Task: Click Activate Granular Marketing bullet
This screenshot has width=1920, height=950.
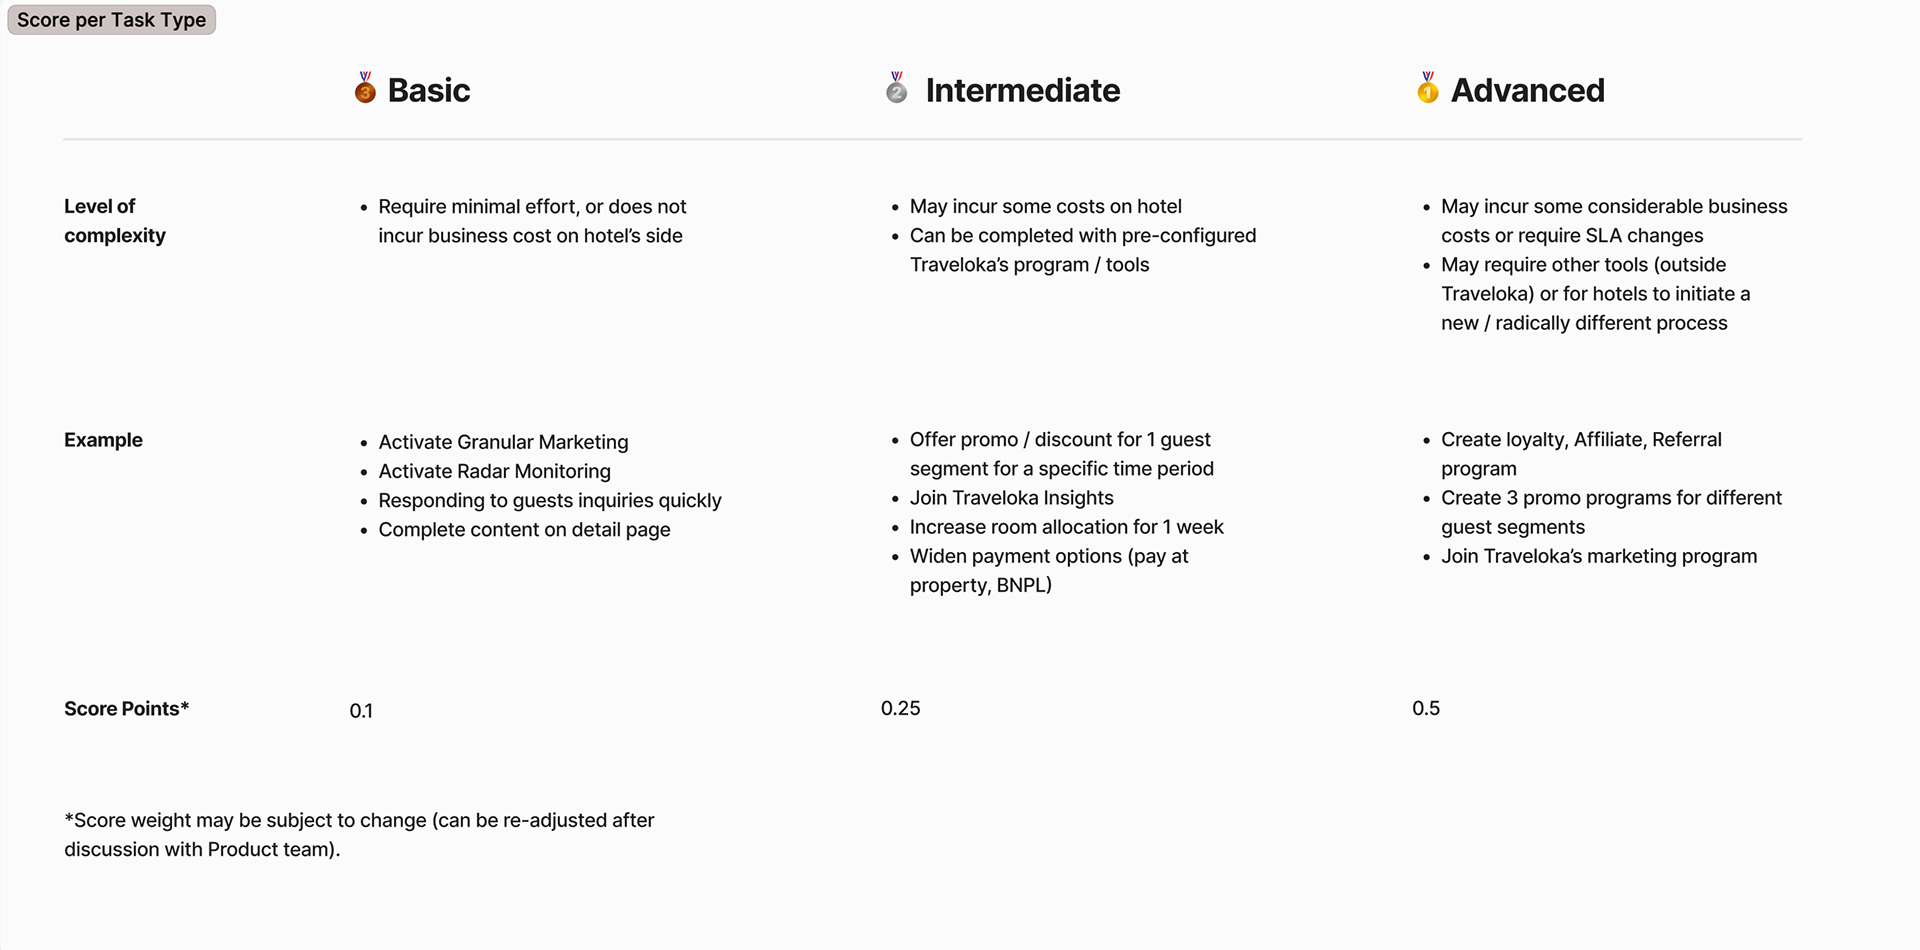Action: (503, 442)
